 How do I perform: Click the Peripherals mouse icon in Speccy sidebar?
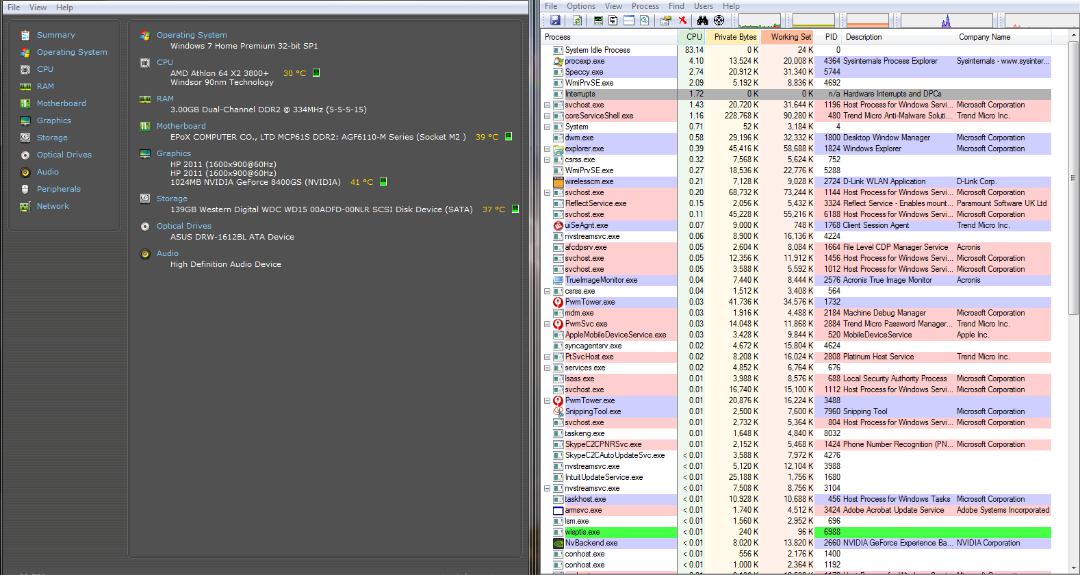pyautogui.click(x=25, y=189)
